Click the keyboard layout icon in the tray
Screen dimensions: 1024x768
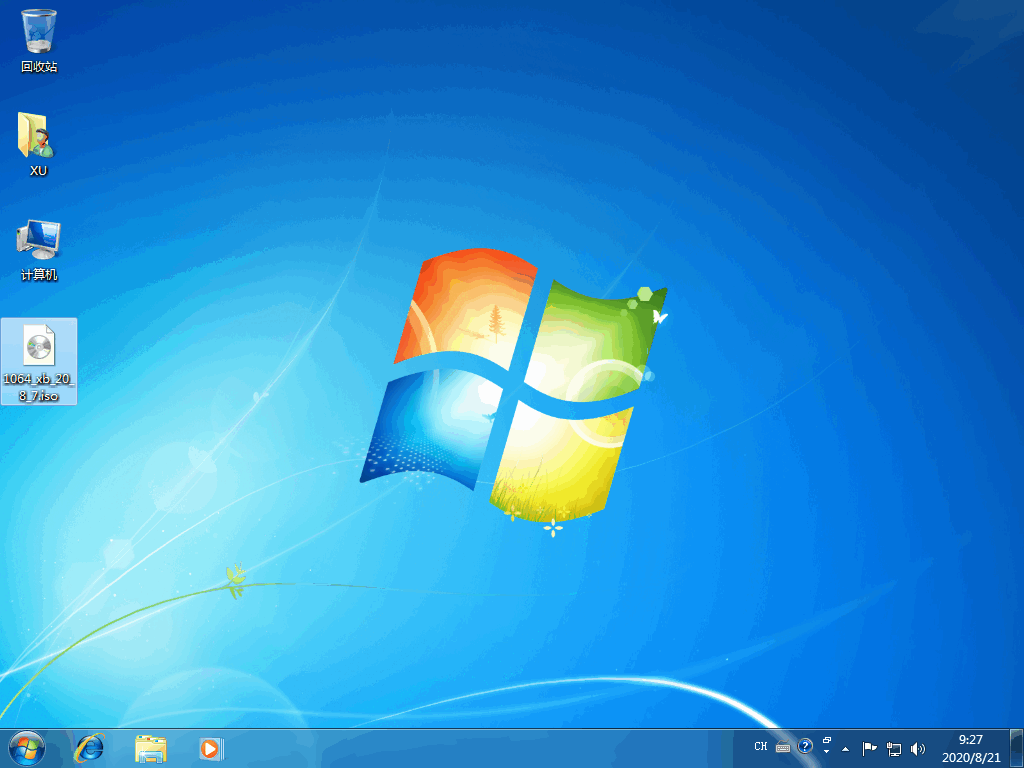tap(783, 746)
